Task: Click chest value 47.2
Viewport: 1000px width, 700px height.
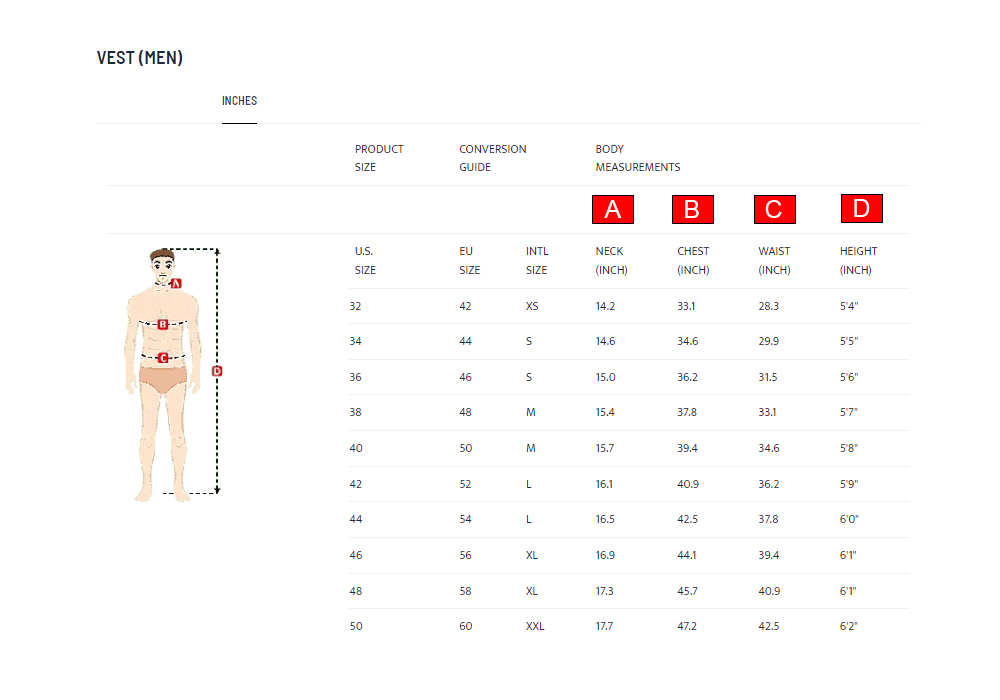Action: pos(687,626)
